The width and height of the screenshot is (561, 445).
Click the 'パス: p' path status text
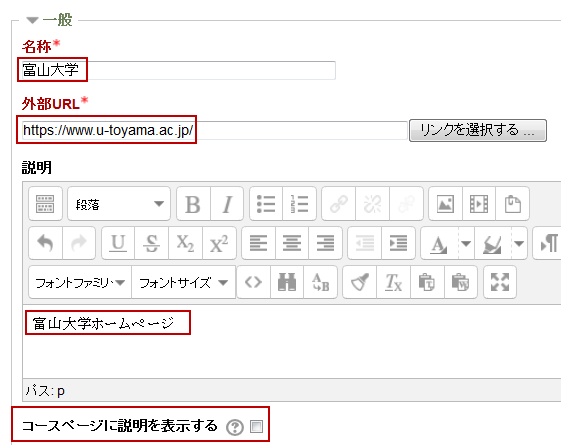45,391
